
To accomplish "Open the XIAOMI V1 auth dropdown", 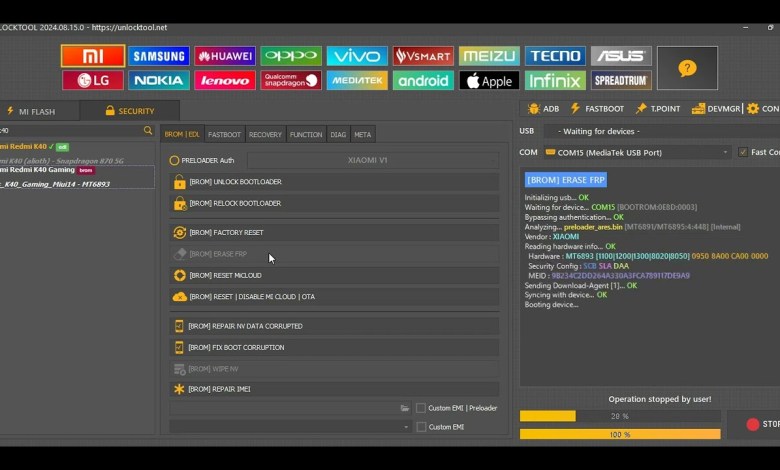I will point(373,160).
